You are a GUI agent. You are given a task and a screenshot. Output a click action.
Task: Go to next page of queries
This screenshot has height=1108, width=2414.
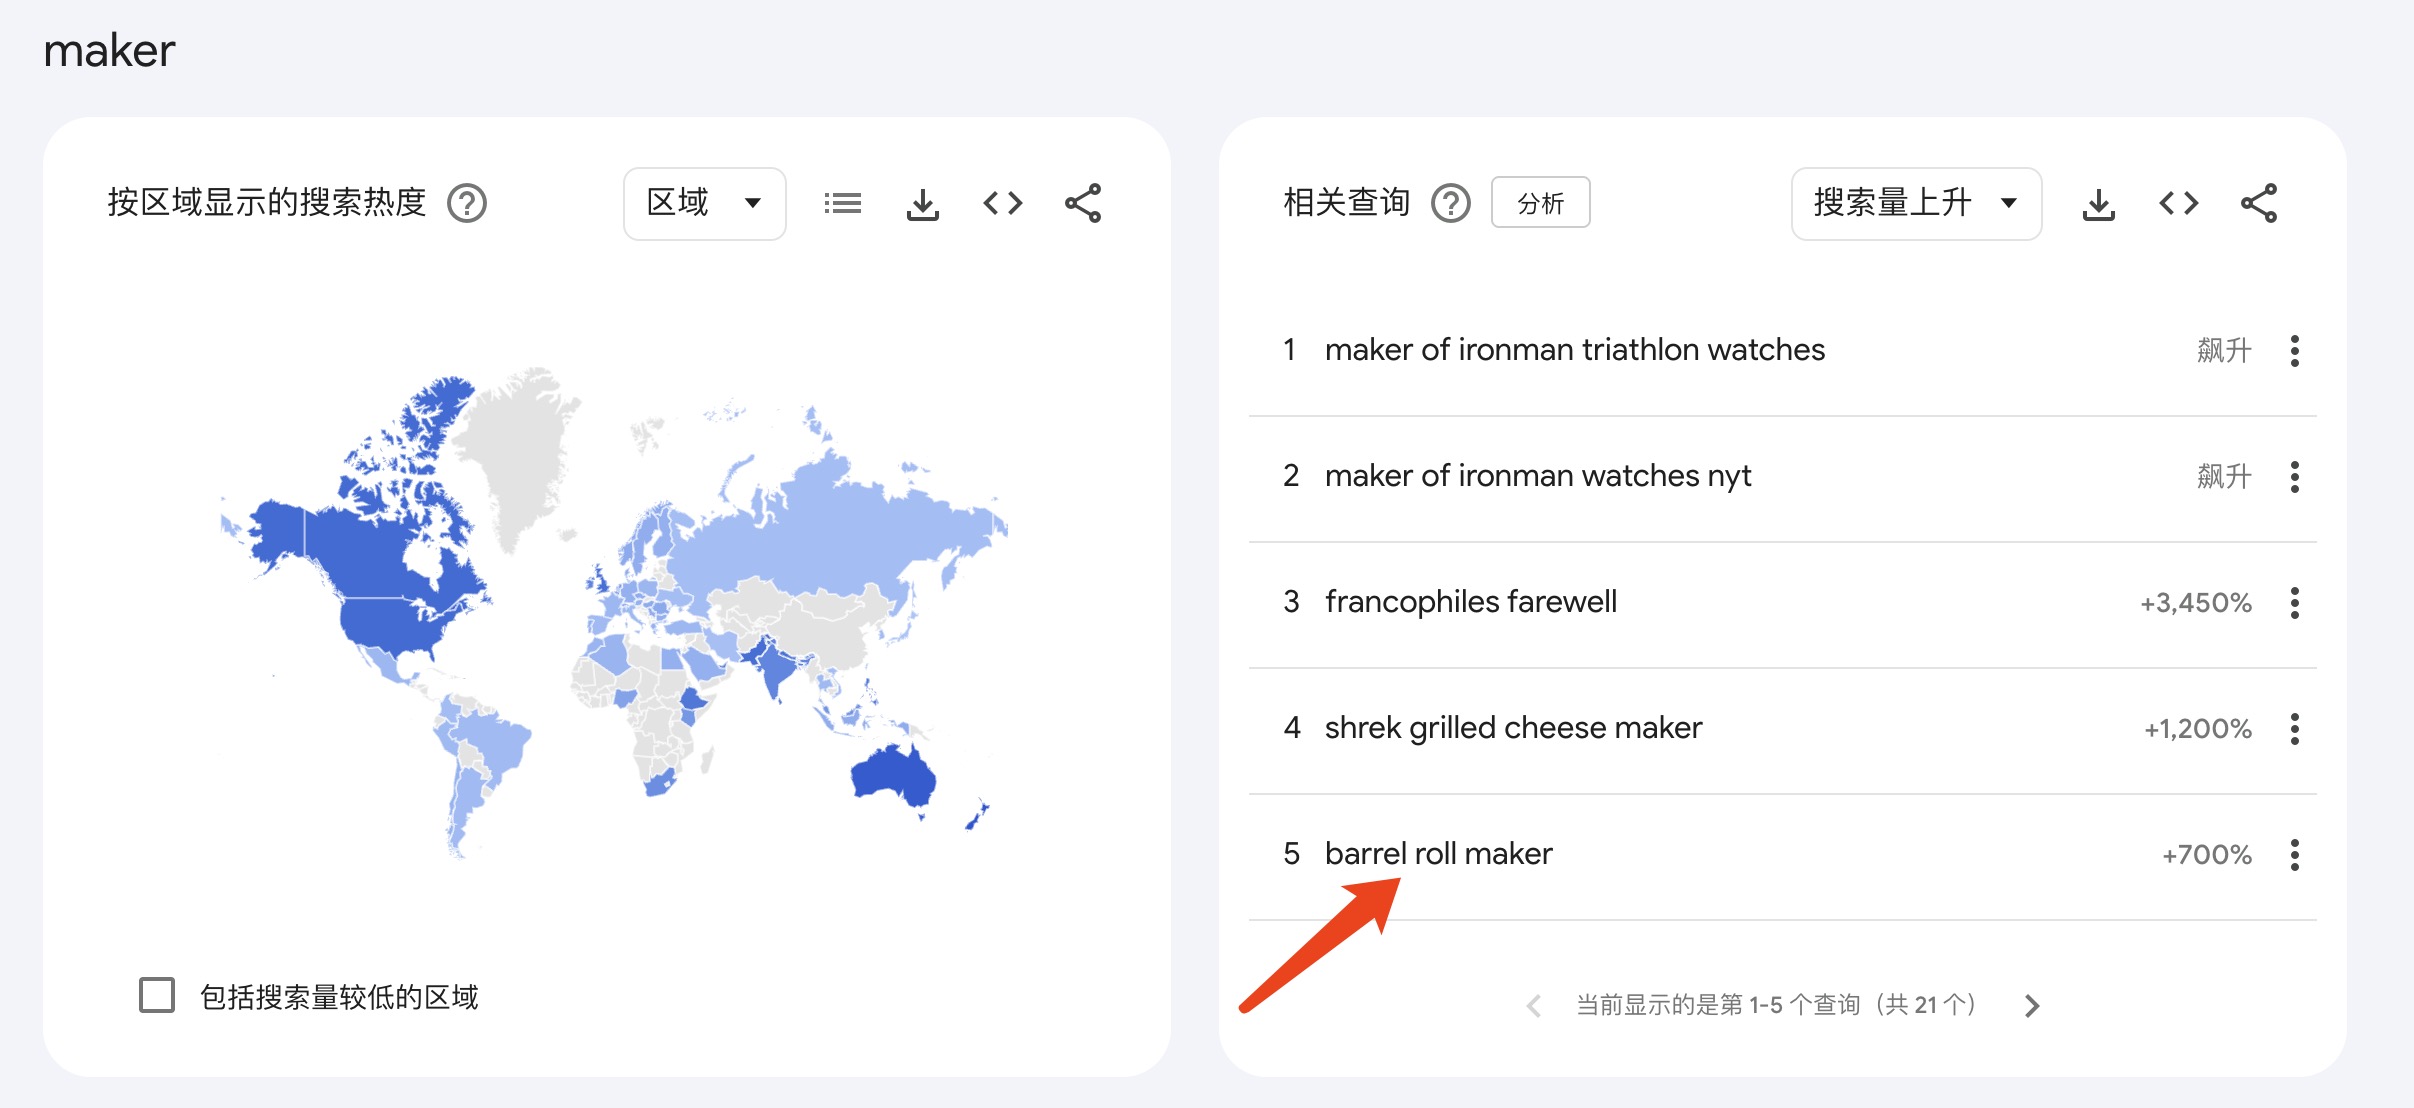click(2031, 1006)
